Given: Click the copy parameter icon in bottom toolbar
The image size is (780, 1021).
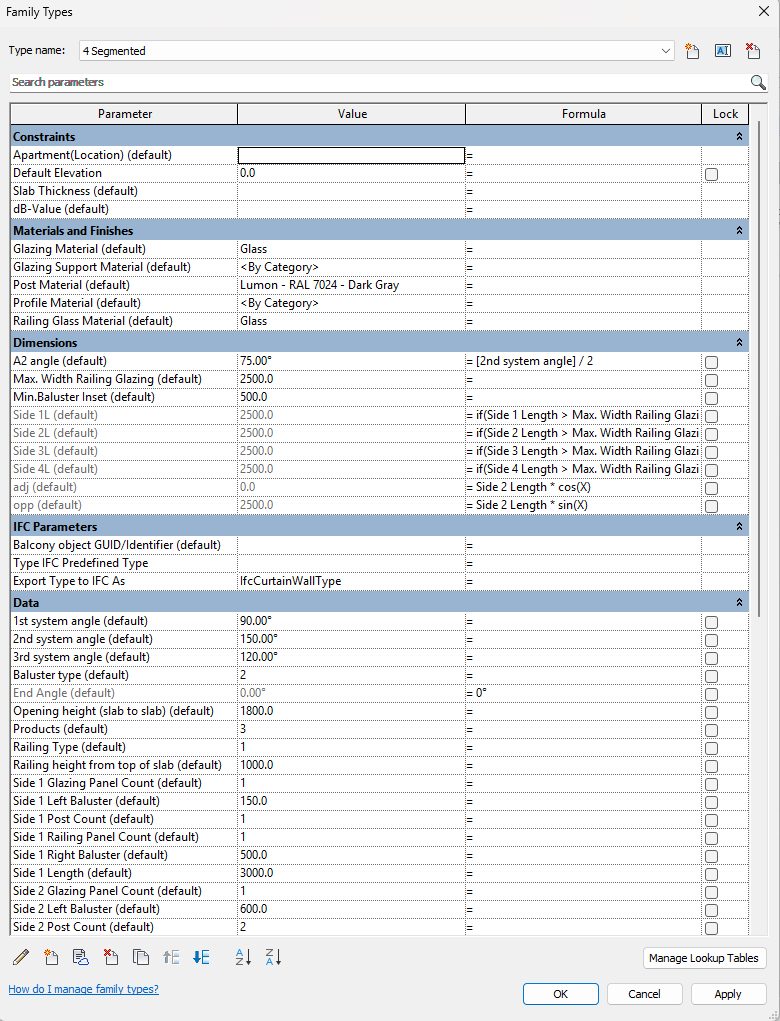Looking at the screenshot, I should pos(141,957).
